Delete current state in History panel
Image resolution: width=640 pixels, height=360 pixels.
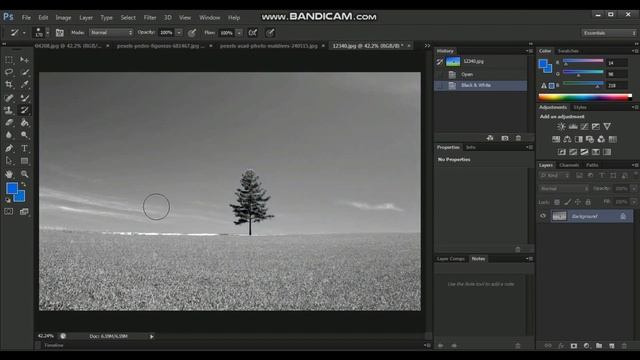pos(518,138)
